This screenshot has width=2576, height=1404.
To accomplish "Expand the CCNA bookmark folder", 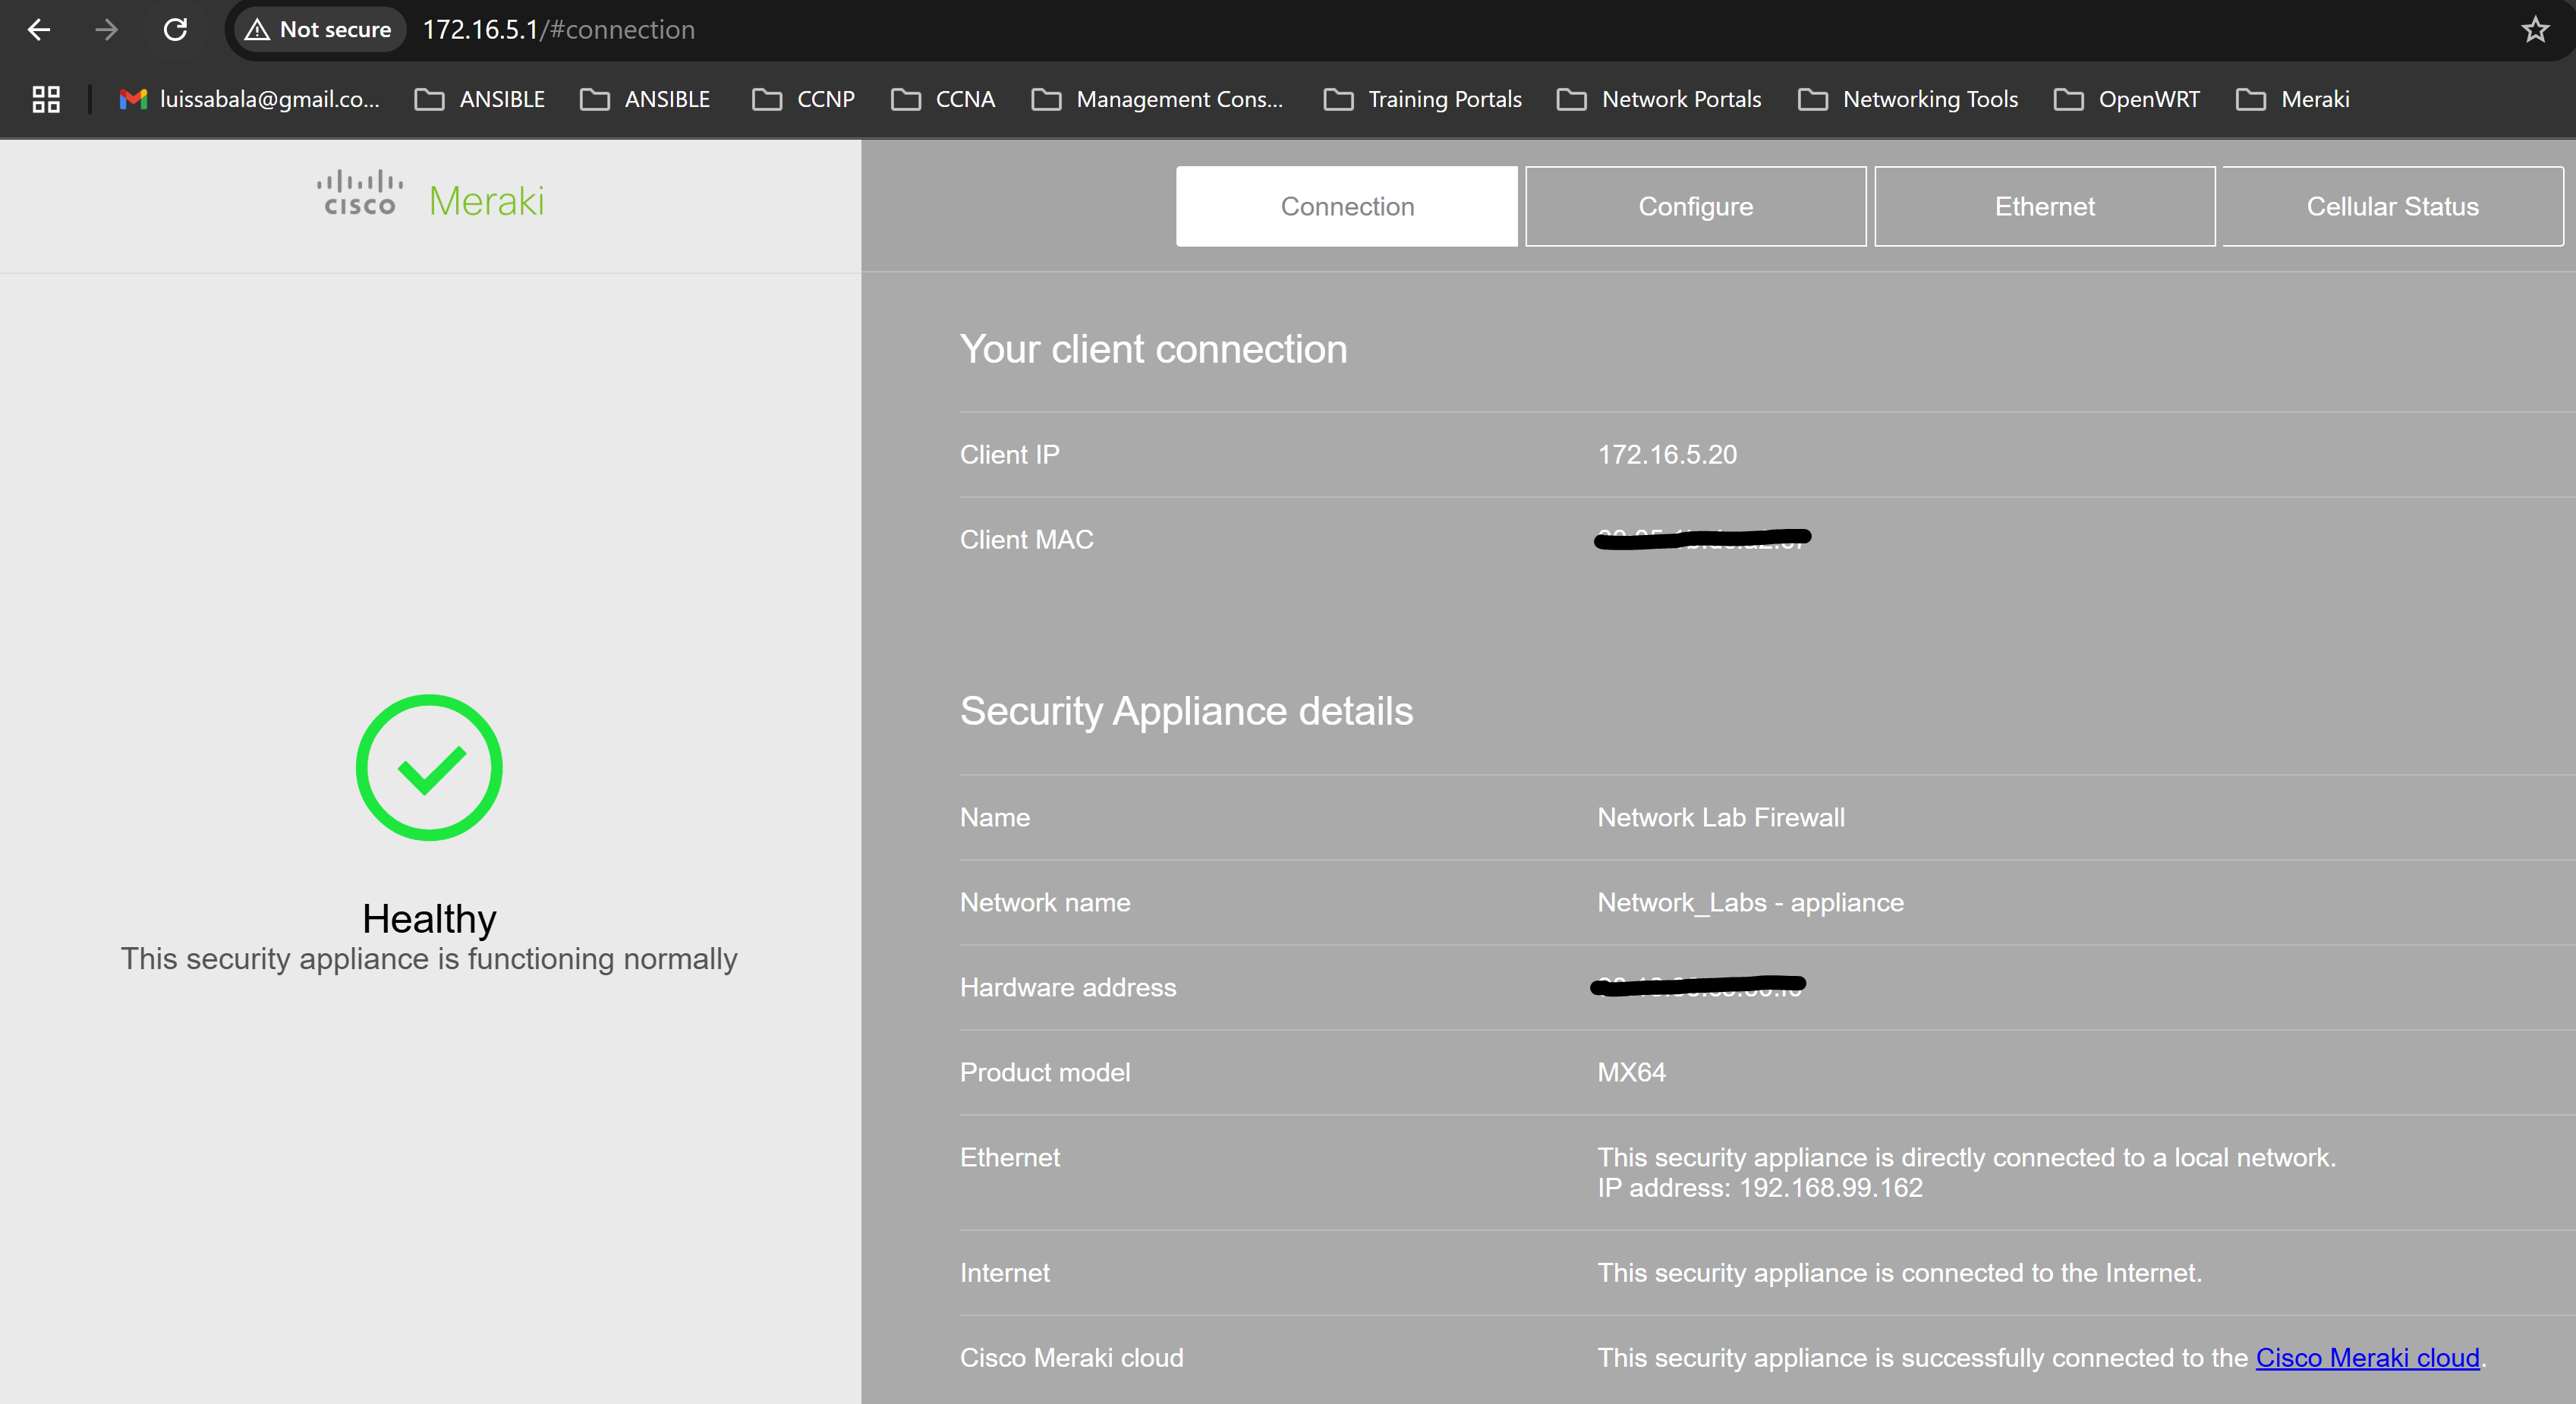I will point(944,99).
